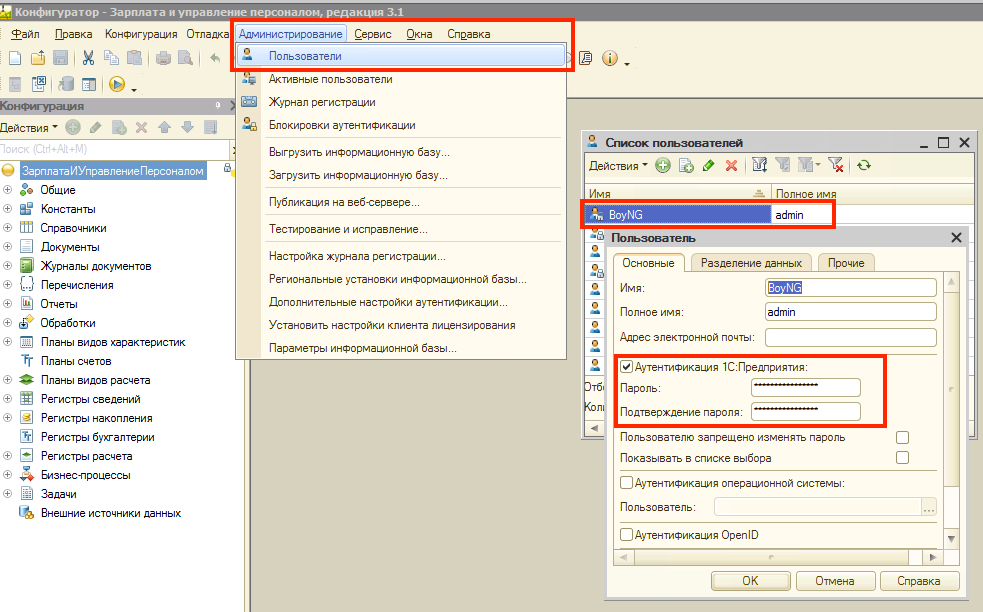Click the Disable filter funnel icon
The image size is (983, 612).
(836, 165)
